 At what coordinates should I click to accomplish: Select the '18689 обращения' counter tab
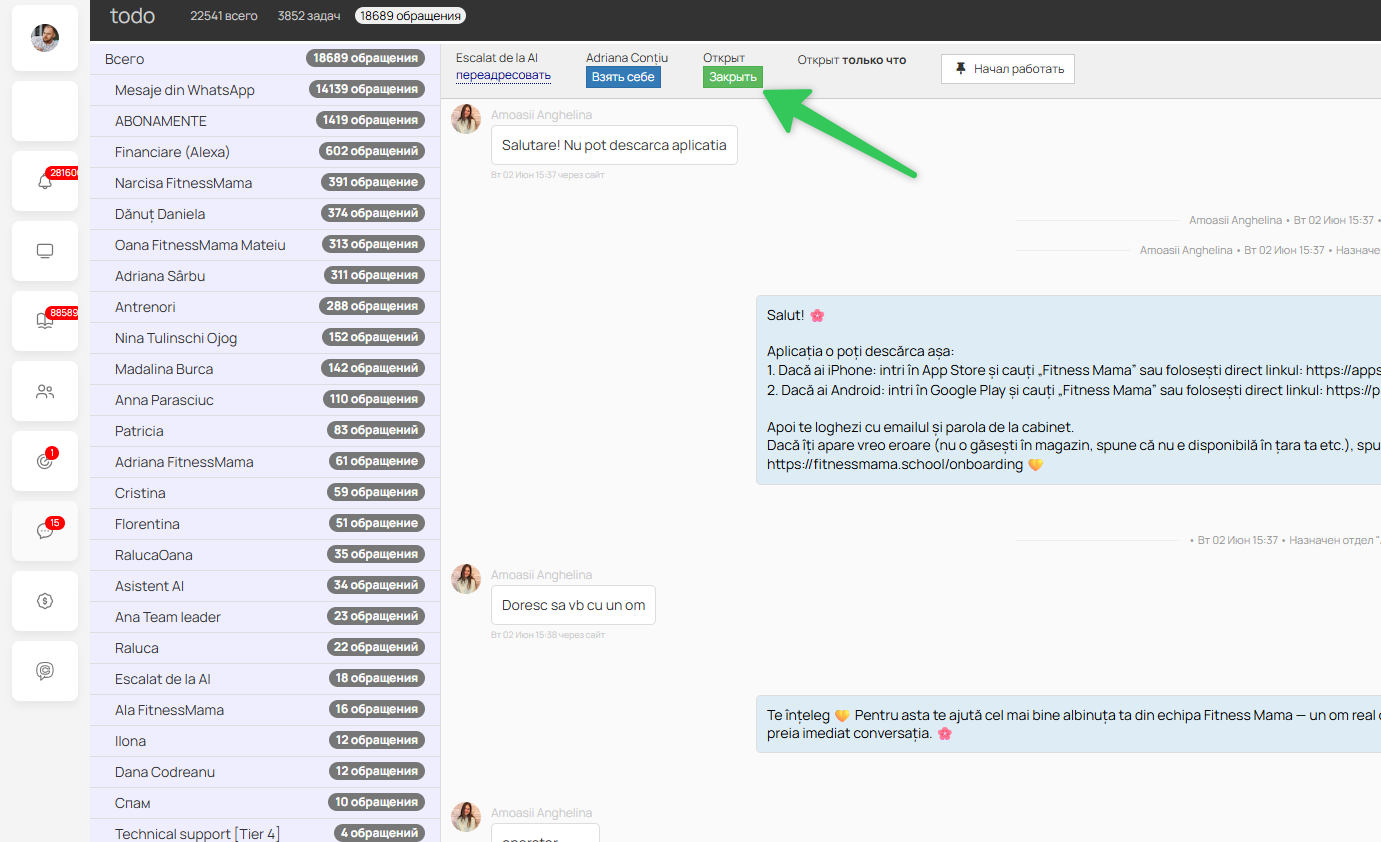pyautogui.click(x=411, y=16)
